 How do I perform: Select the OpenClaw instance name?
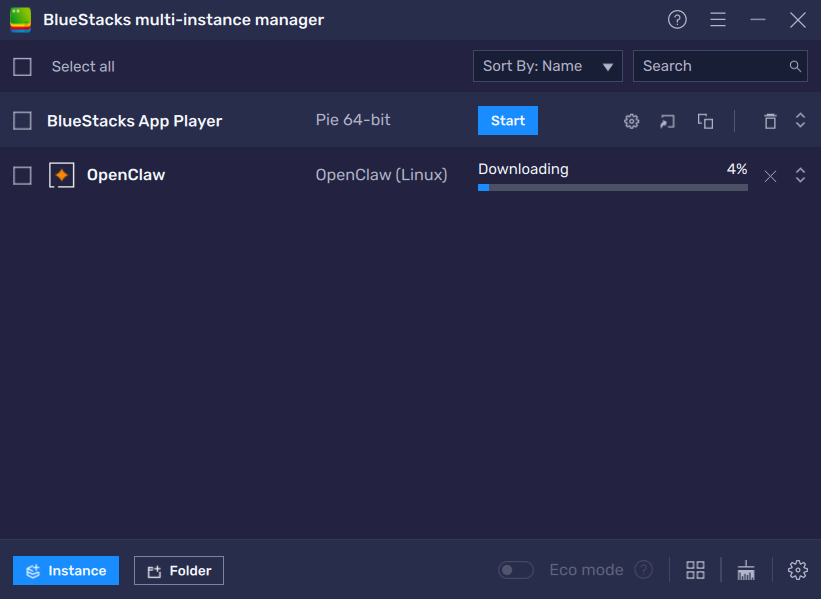click(x=126, y=175)
